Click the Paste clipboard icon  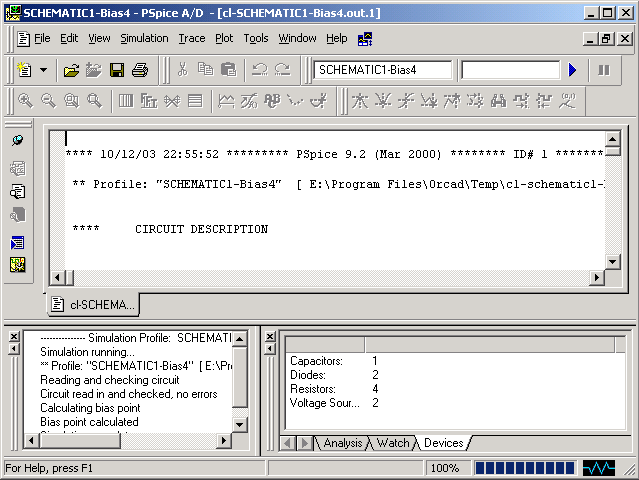coord(228,70)
